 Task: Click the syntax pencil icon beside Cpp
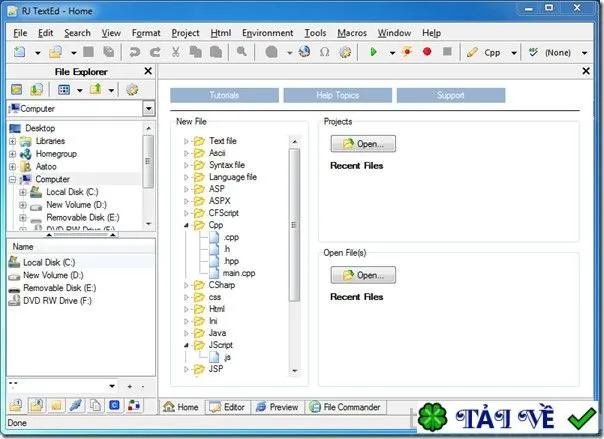click(x=472, y=52)
